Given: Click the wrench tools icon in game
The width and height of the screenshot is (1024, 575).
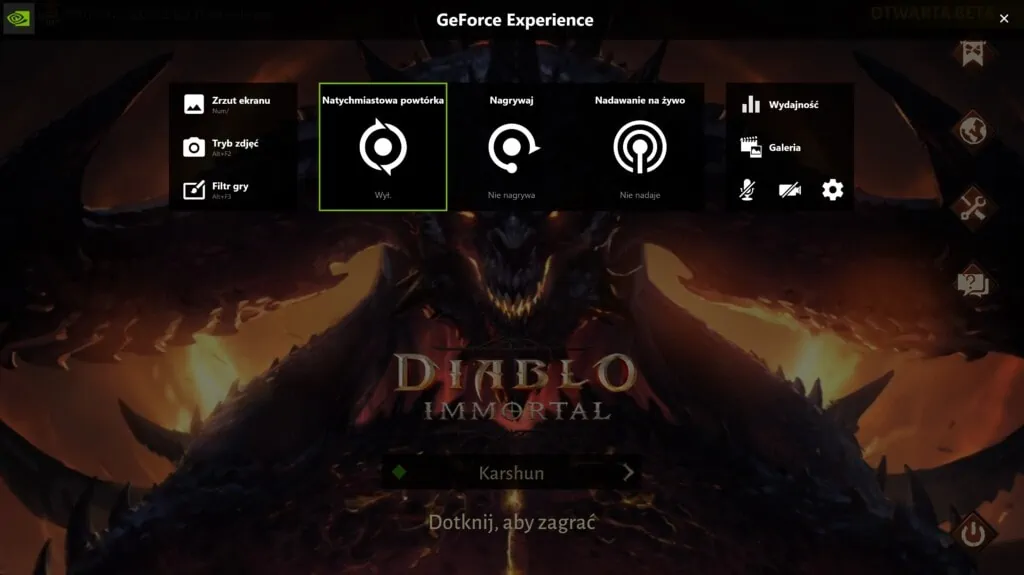Looking at the screenshot, I should [972, 207].
